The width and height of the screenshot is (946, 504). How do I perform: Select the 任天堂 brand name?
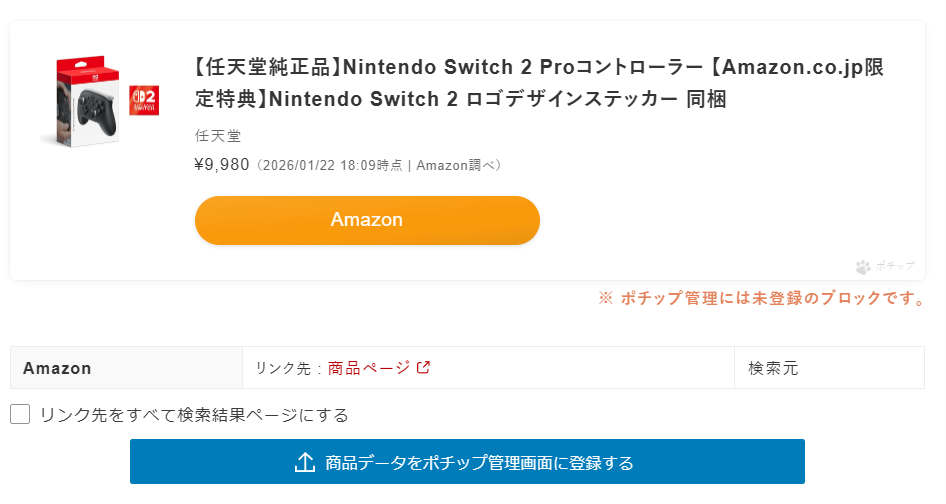[217, 136]
